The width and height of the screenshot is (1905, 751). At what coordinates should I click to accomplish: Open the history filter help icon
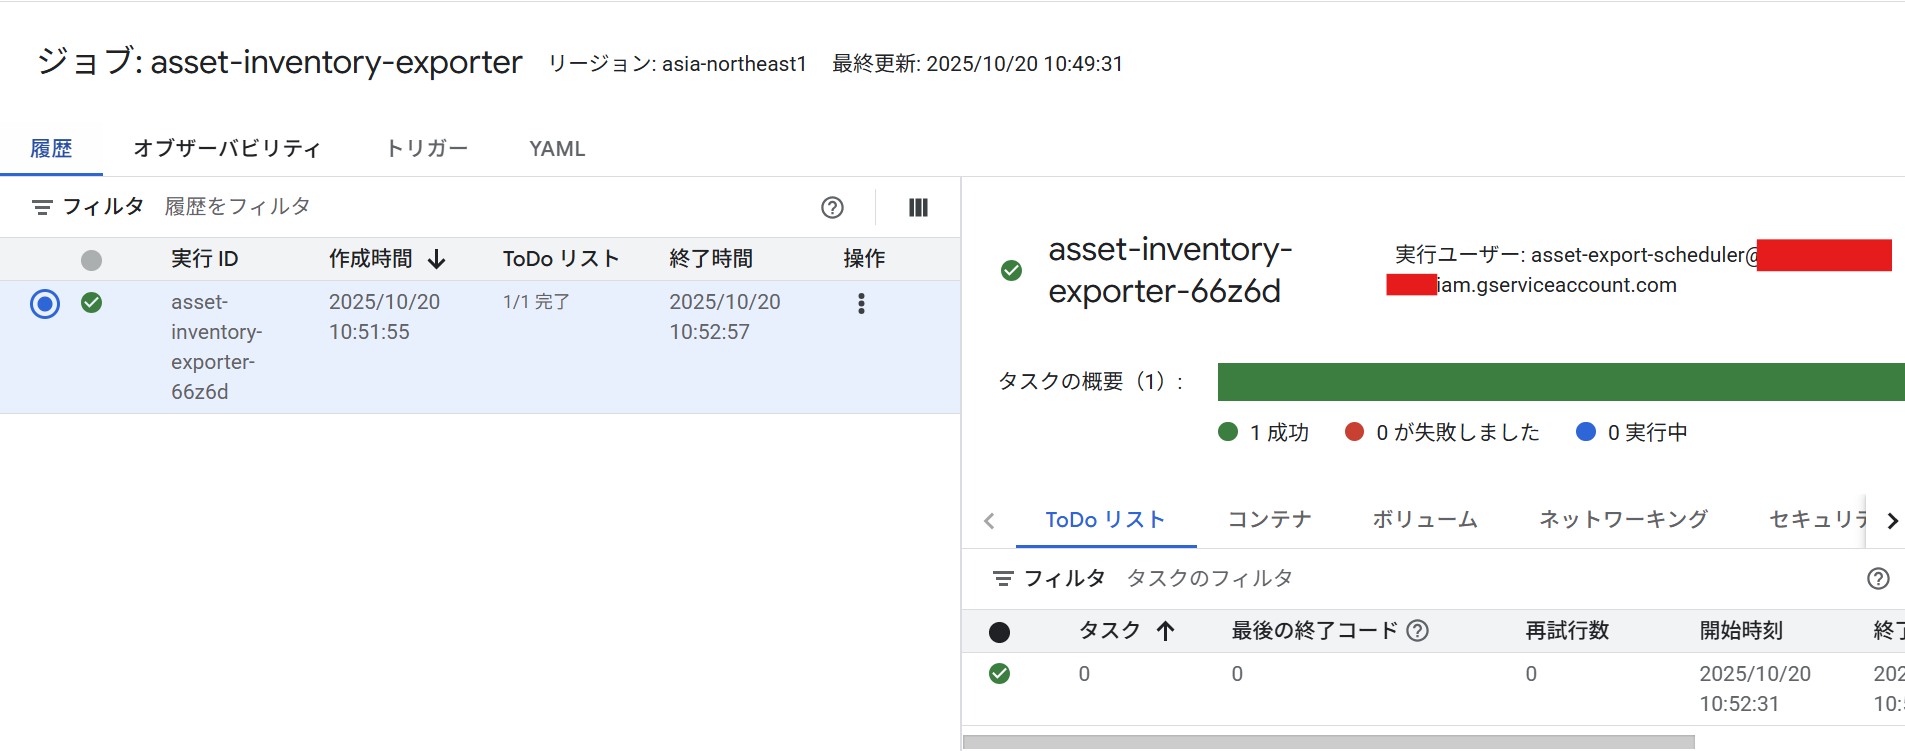(x=832, y=207)
